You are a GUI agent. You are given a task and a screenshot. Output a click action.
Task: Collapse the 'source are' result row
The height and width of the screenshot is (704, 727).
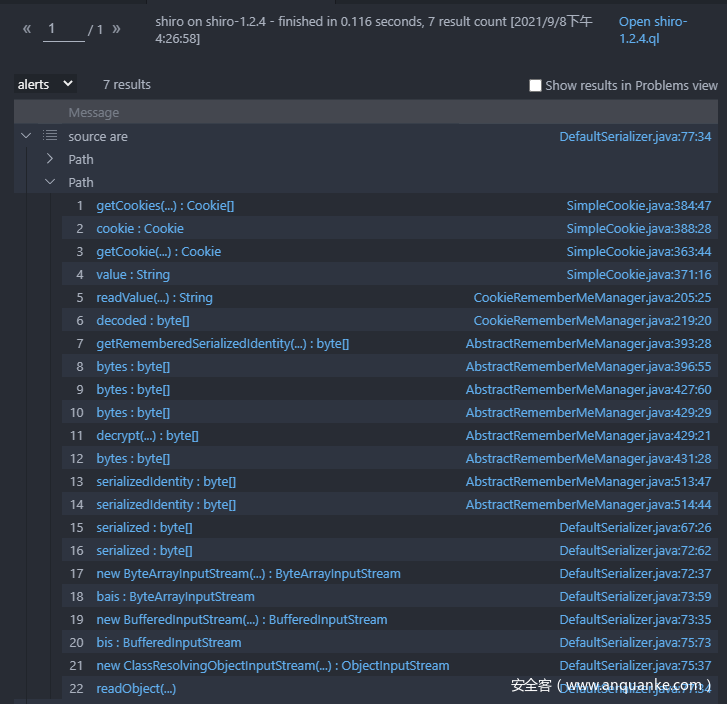point(26,136)
